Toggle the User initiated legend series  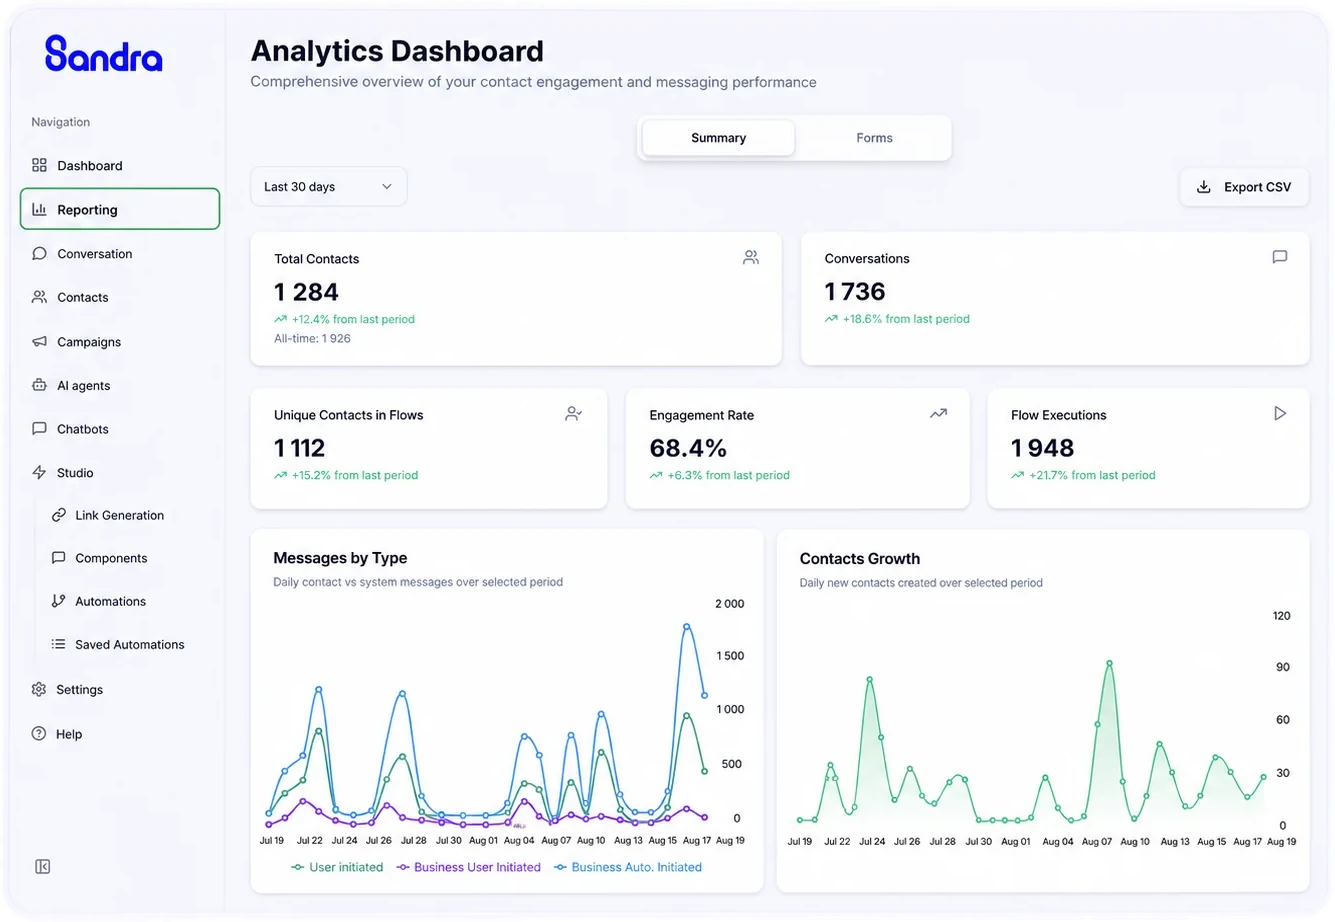point(337,867)
